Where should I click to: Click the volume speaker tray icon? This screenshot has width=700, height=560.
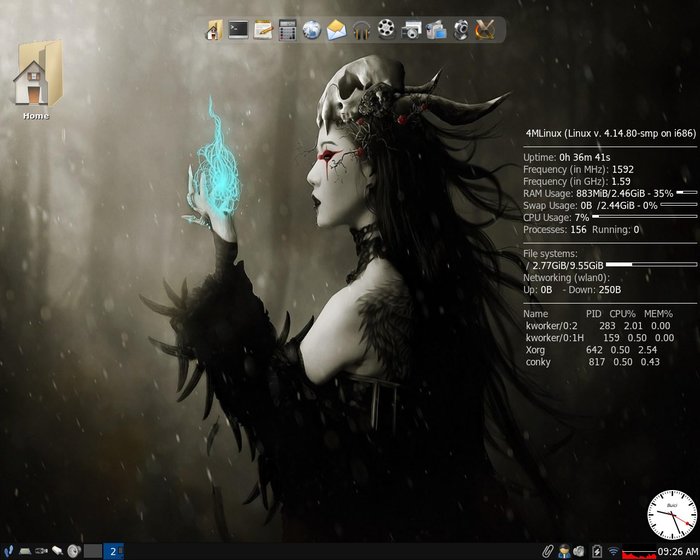(579, 551)
